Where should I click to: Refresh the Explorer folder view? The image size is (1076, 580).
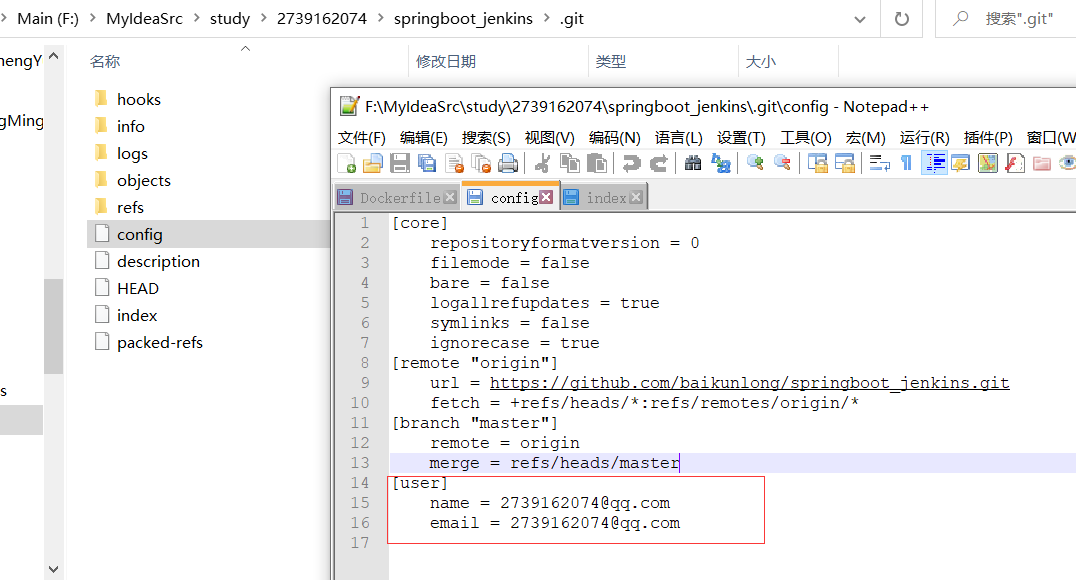902,18
